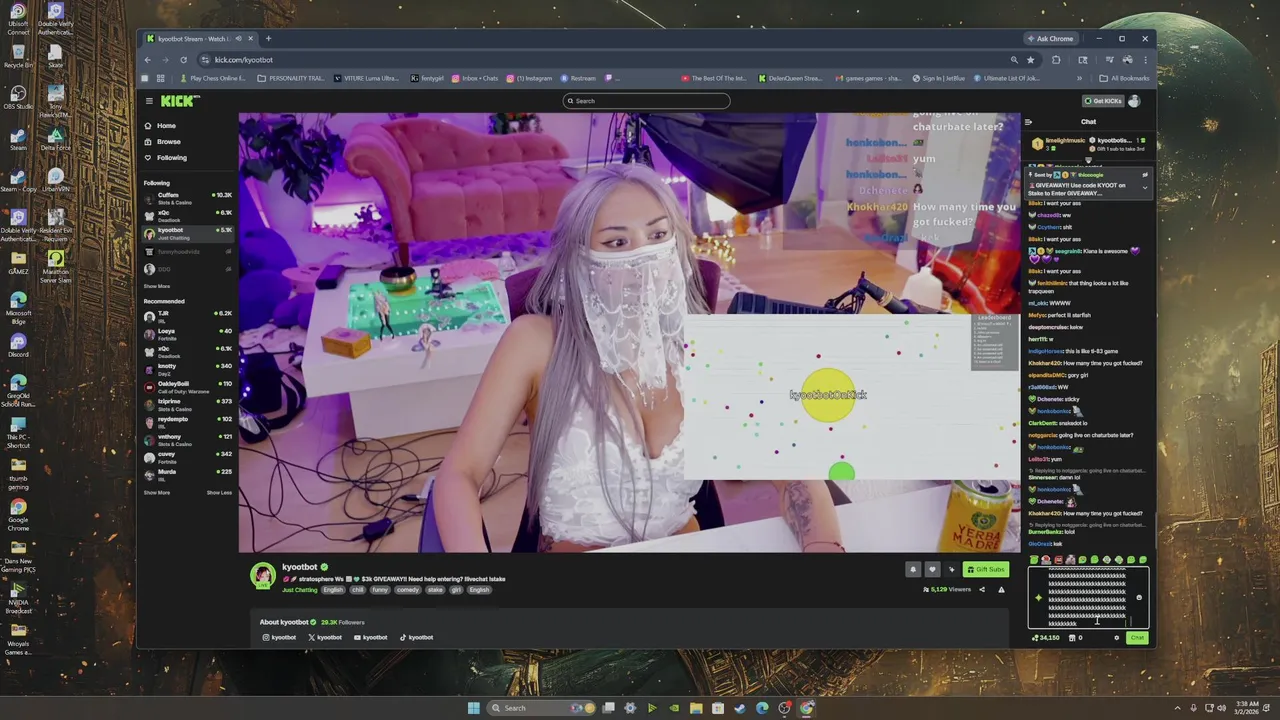Image resolution: width=1280 pixels, height=720 pixels.
Task: Open kyootbot YouTube link
Action: click(x=370, y=638)
